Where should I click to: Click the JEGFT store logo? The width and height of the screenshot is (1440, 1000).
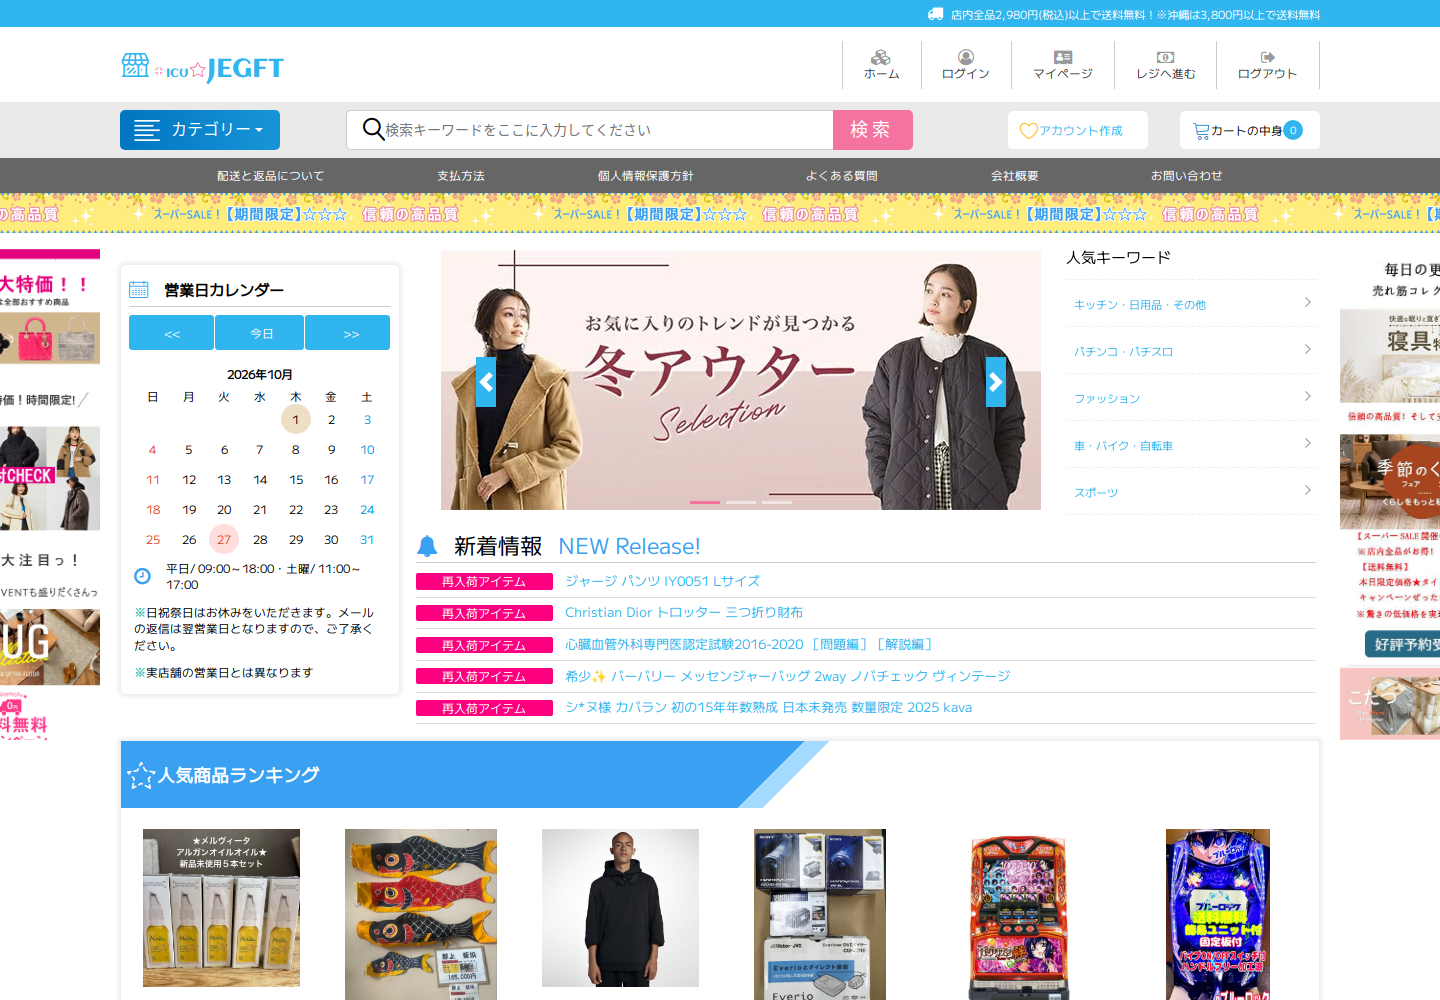[x=202, y=67]
